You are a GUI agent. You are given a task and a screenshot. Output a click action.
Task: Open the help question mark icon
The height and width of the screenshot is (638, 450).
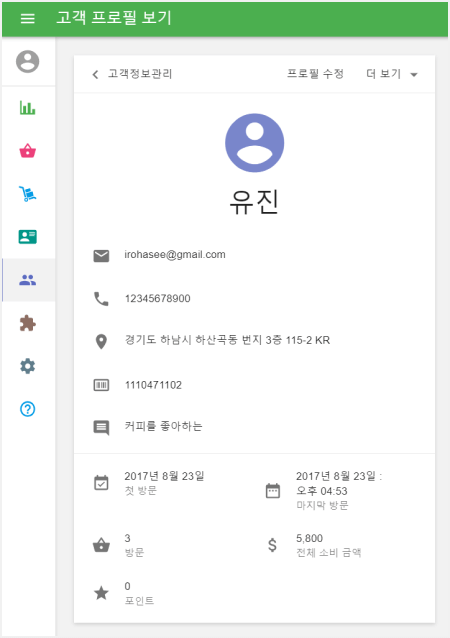[x=28, y=409]
